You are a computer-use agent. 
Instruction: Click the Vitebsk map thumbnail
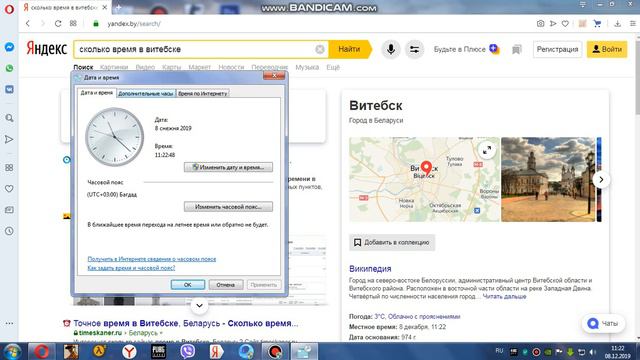click(424, 180)
